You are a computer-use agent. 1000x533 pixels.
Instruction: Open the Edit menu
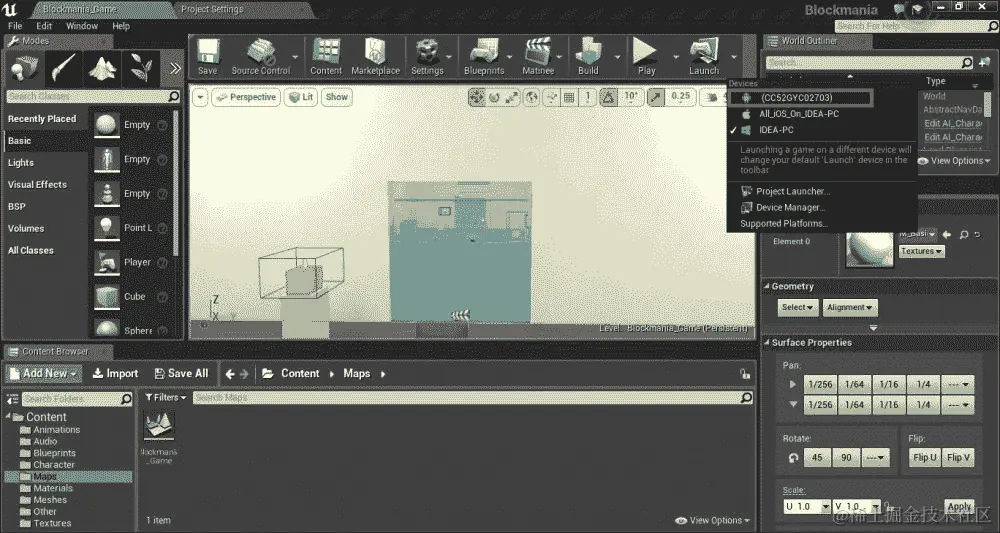click(44, 26)
